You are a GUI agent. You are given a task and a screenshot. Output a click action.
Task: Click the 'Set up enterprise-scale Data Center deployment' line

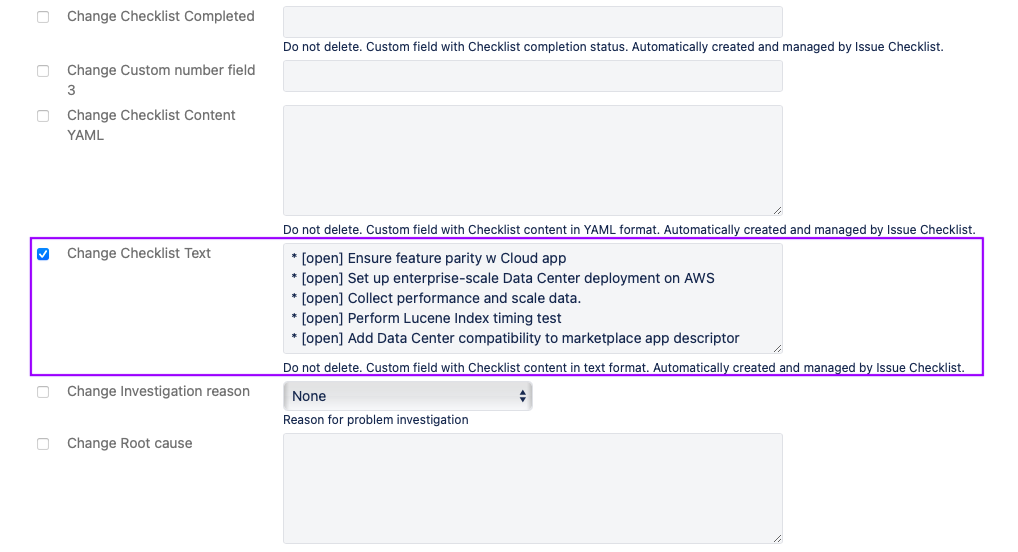coord(530,278)
